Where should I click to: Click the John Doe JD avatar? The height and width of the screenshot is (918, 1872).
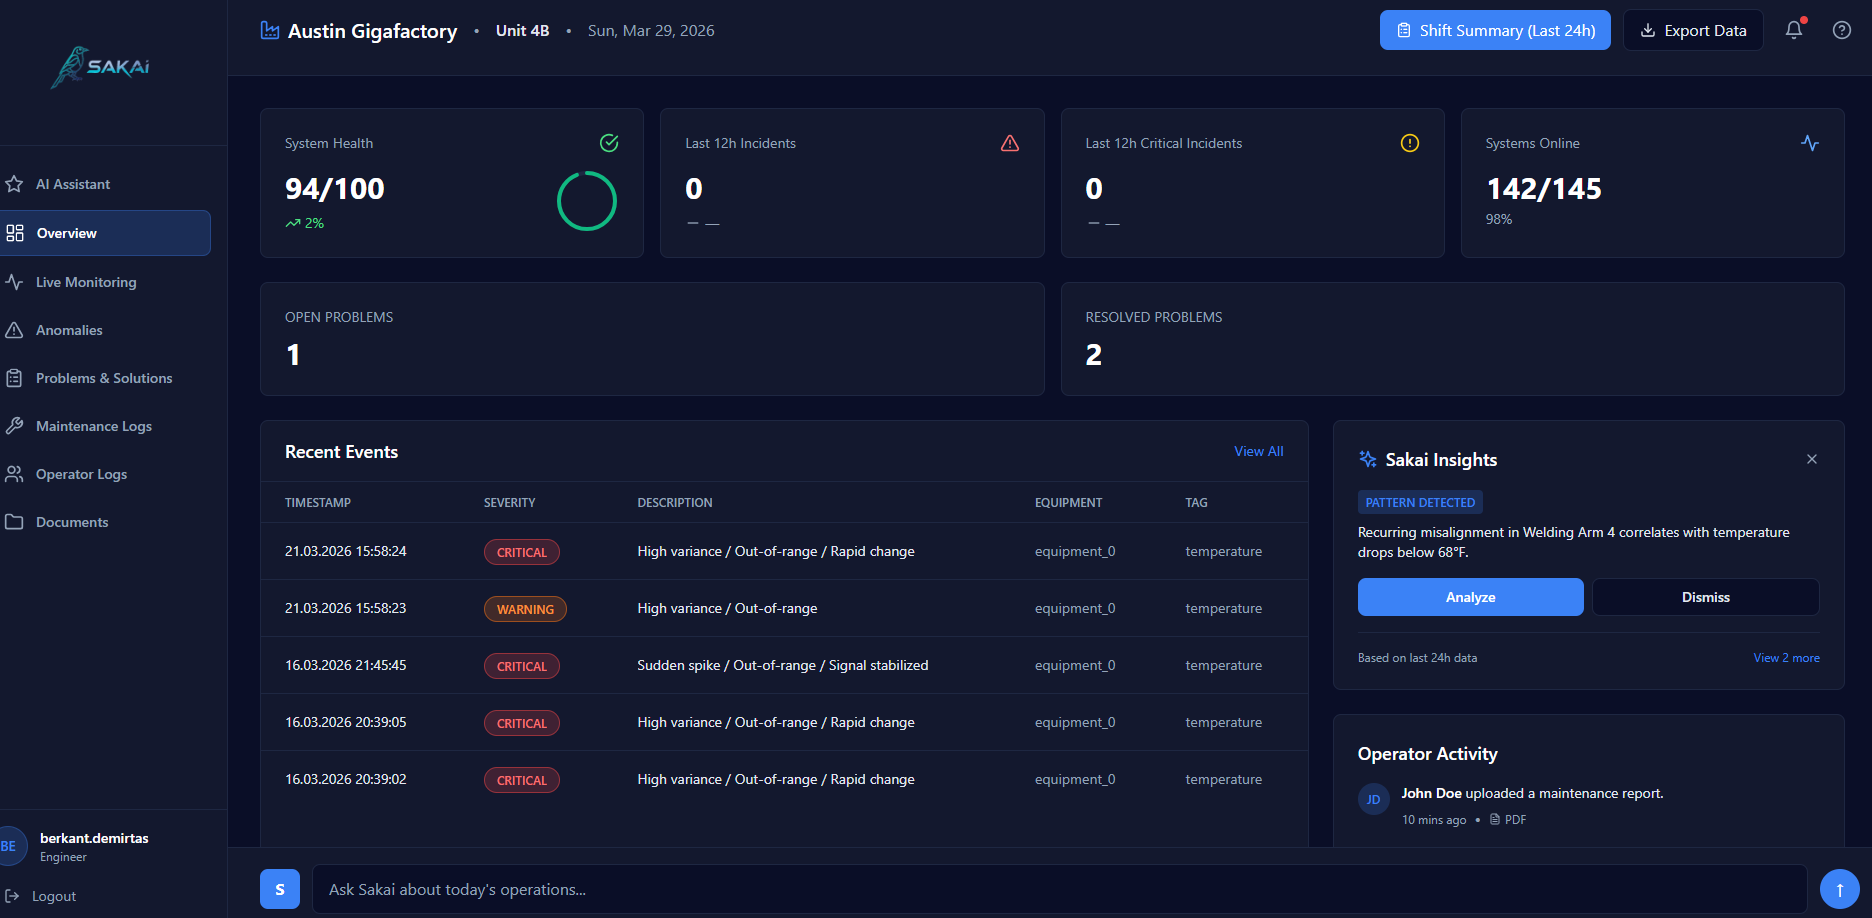tap(1373, 799)
